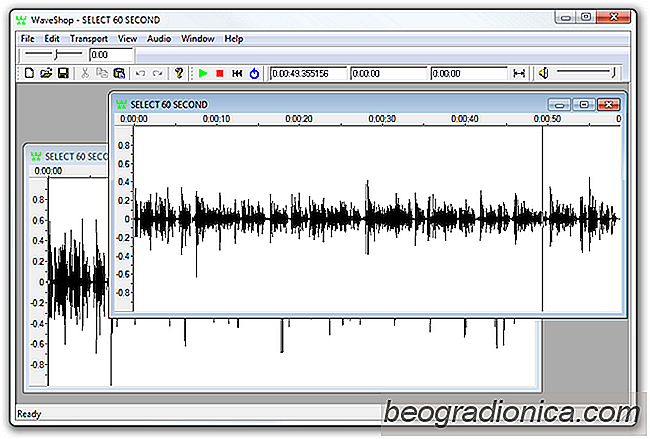
Task: Create a new file with toolbar icon
Action: pos(29,73)
